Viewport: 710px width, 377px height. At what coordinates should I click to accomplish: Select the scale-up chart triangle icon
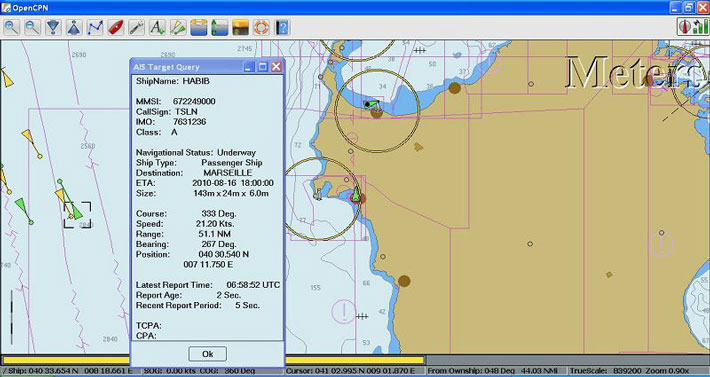click(74, 28)
